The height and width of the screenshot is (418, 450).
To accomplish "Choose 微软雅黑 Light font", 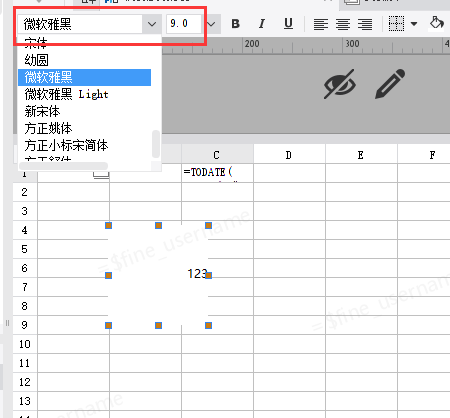I will tap(85, 94).
